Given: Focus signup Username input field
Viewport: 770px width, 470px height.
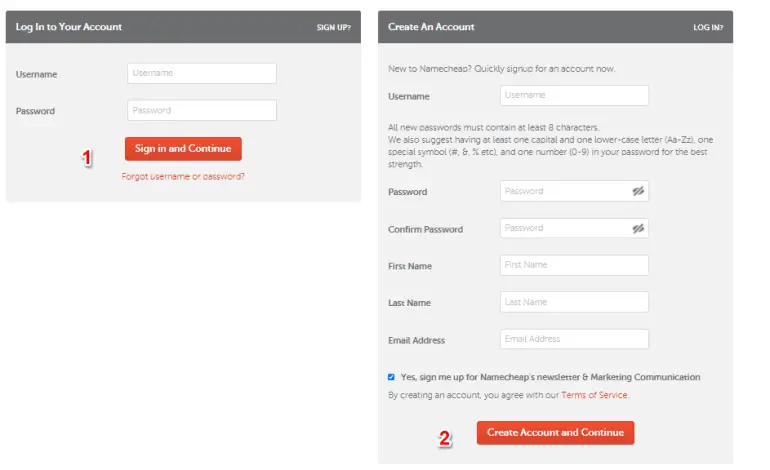Looking at the screenshot, I should (x=574, y=95).
